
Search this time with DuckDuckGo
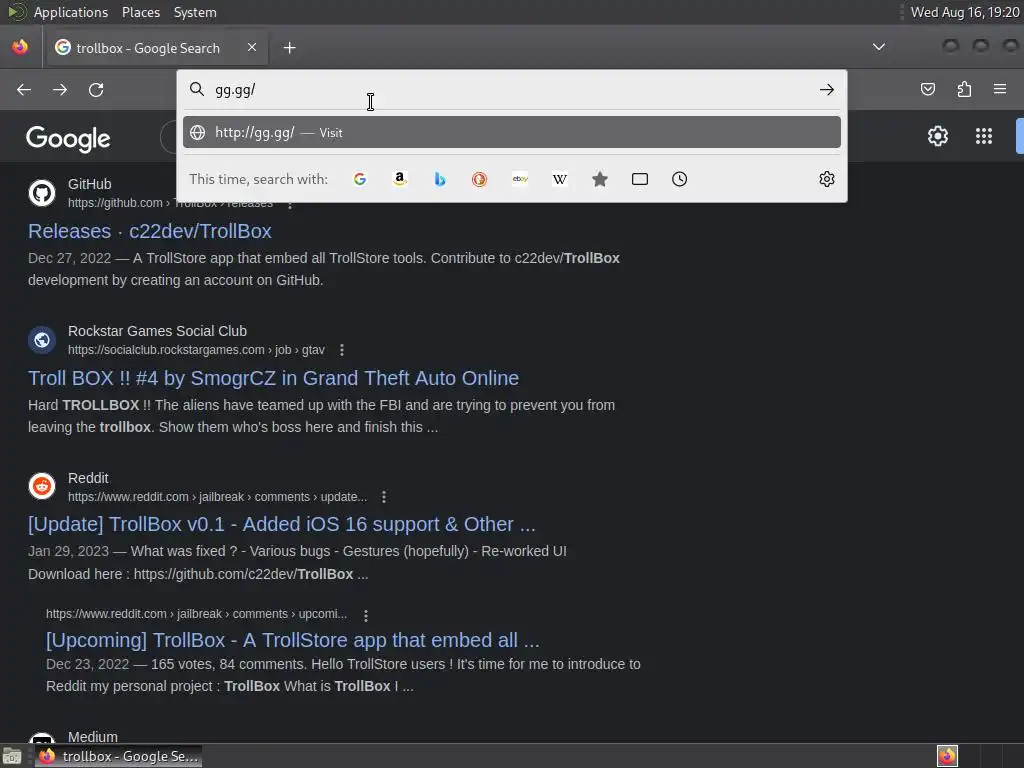point(479,179)
